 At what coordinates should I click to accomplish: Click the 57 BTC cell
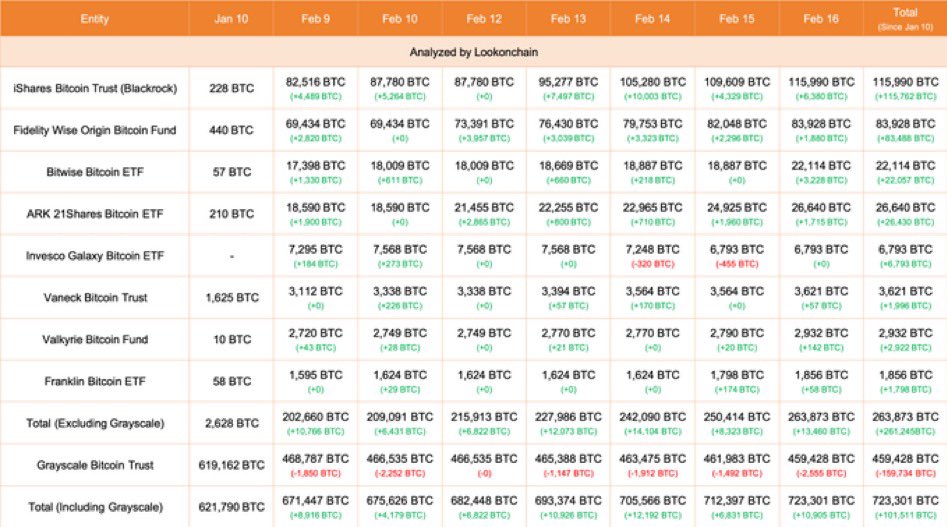click(231, 172)
